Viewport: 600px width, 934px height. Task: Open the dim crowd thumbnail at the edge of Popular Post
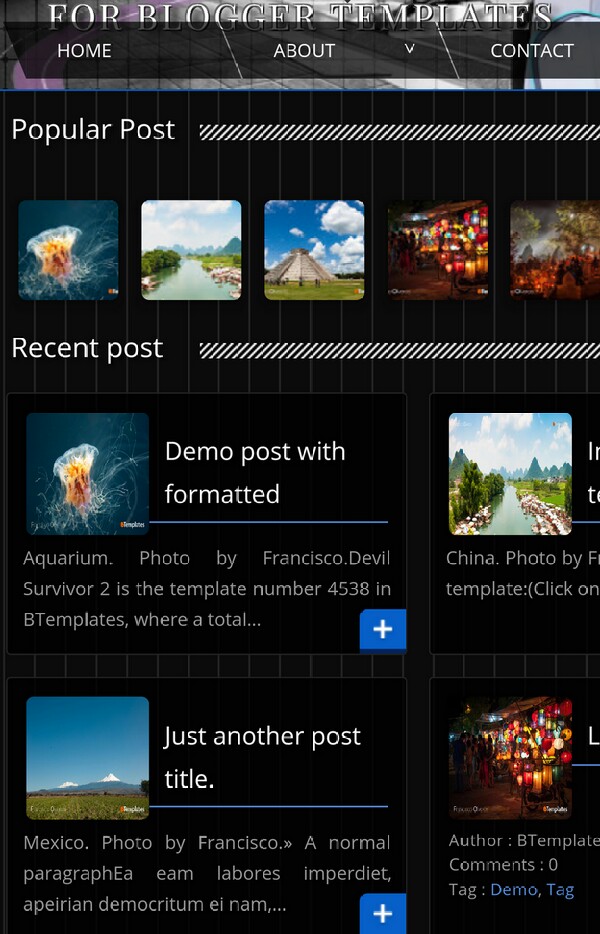point(555,250)
